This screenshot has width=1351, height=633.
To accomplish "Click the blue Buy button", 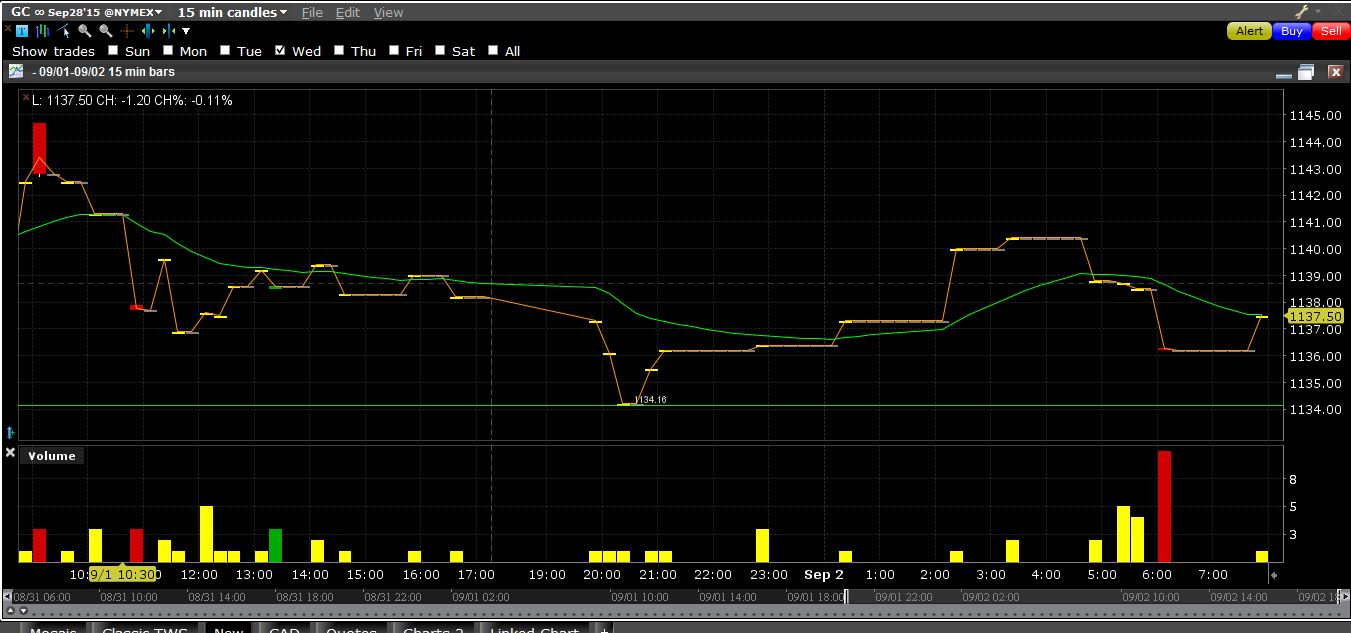I will tap(1292, 31).
